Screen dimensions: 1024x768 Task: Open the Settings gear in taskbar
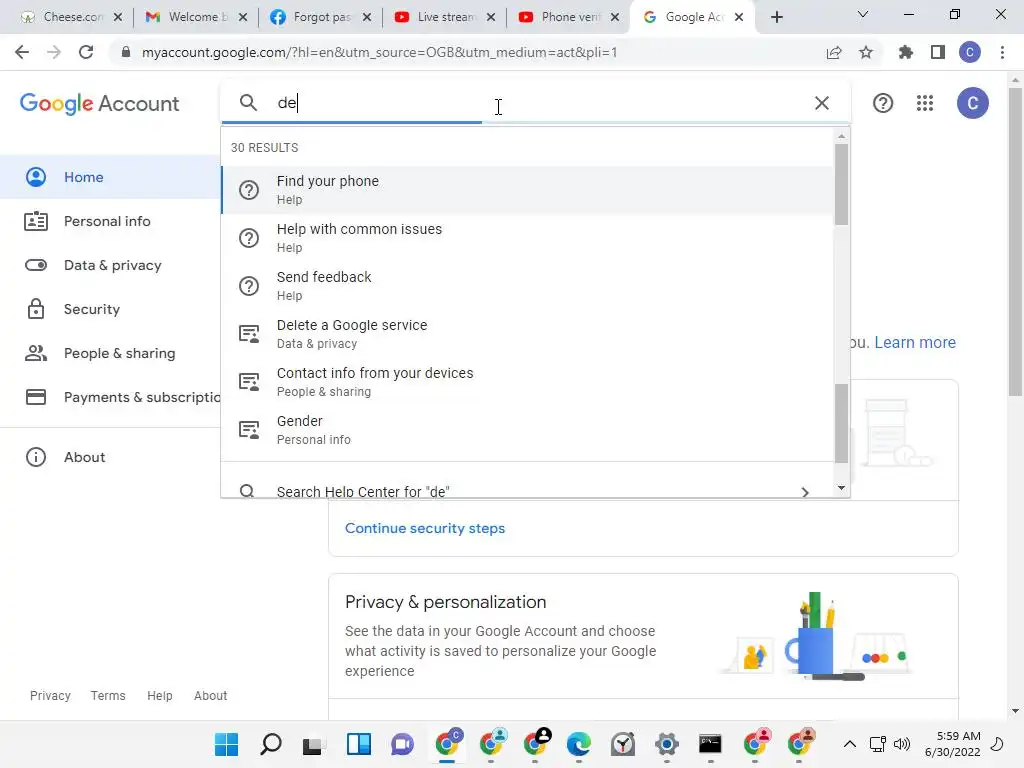click(667, 744)
